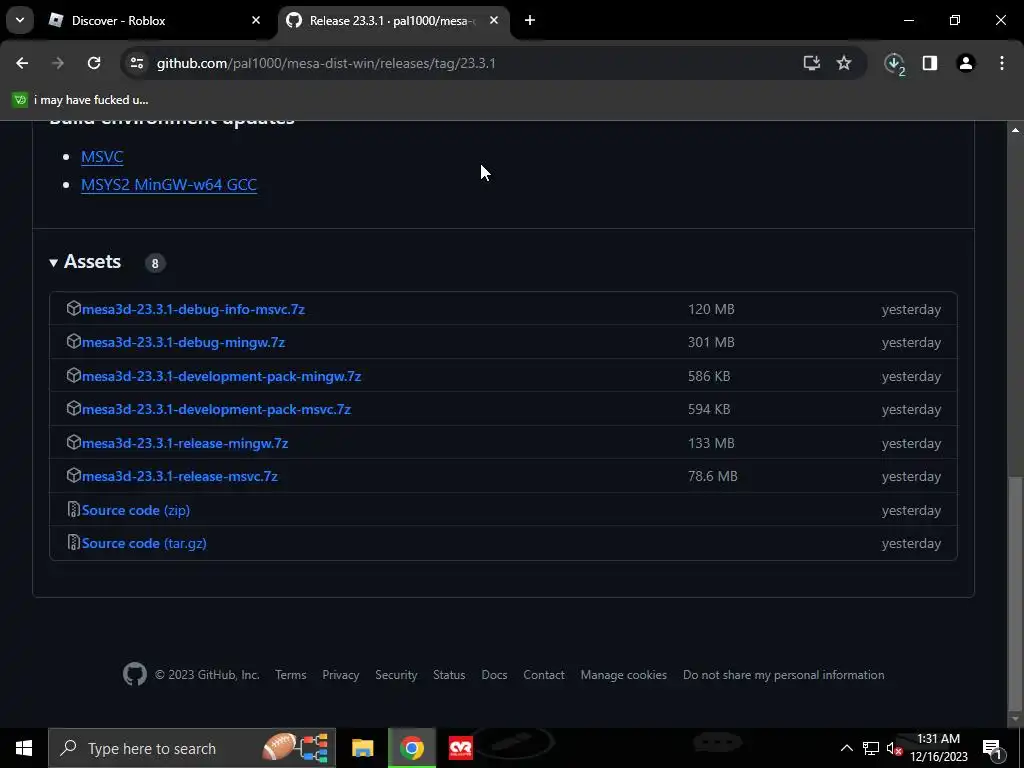1024x768 pixels.
Task: Open the Chrome profile icon
Action: pos(966,63)
